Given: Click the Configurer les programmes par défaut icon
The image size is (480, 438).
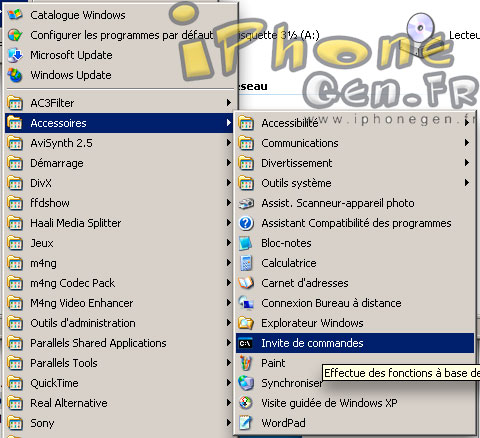Looking at the screenshot, I should [15, 35].
